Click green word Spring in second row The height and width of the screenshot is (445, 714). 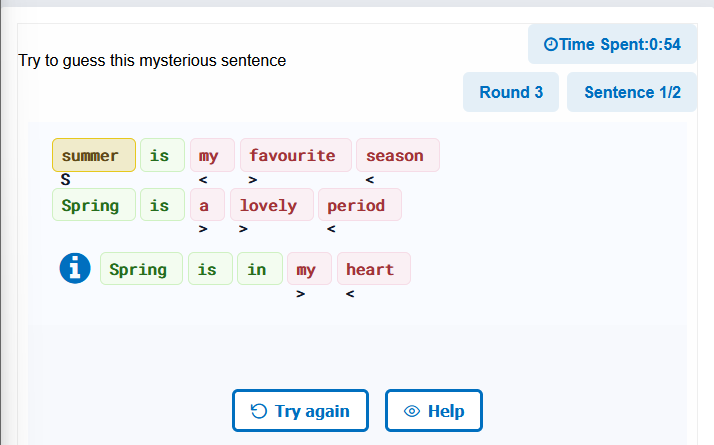[x=94, y=205]
